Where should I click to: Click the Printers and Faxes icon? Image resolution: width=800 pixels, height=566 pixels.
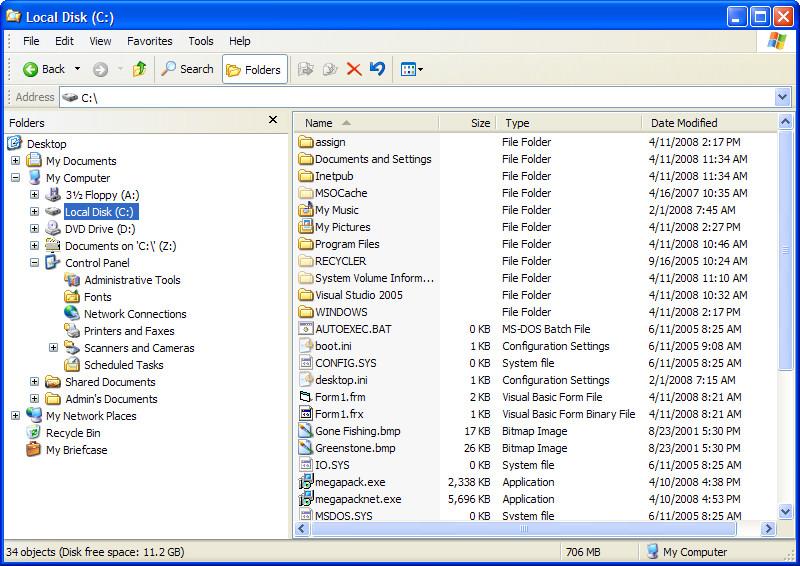coord(72,331)
